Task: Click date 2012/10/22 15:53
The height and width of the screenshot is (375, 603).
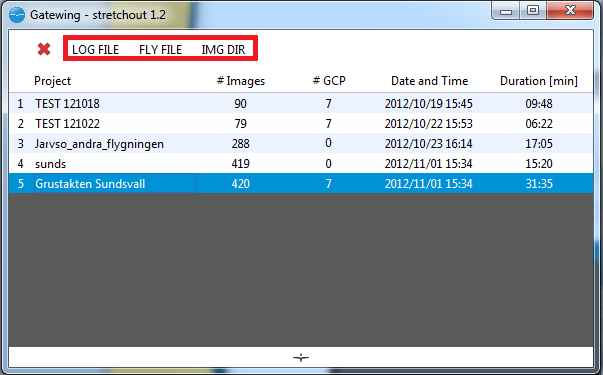Action: (x=428, y=123)
